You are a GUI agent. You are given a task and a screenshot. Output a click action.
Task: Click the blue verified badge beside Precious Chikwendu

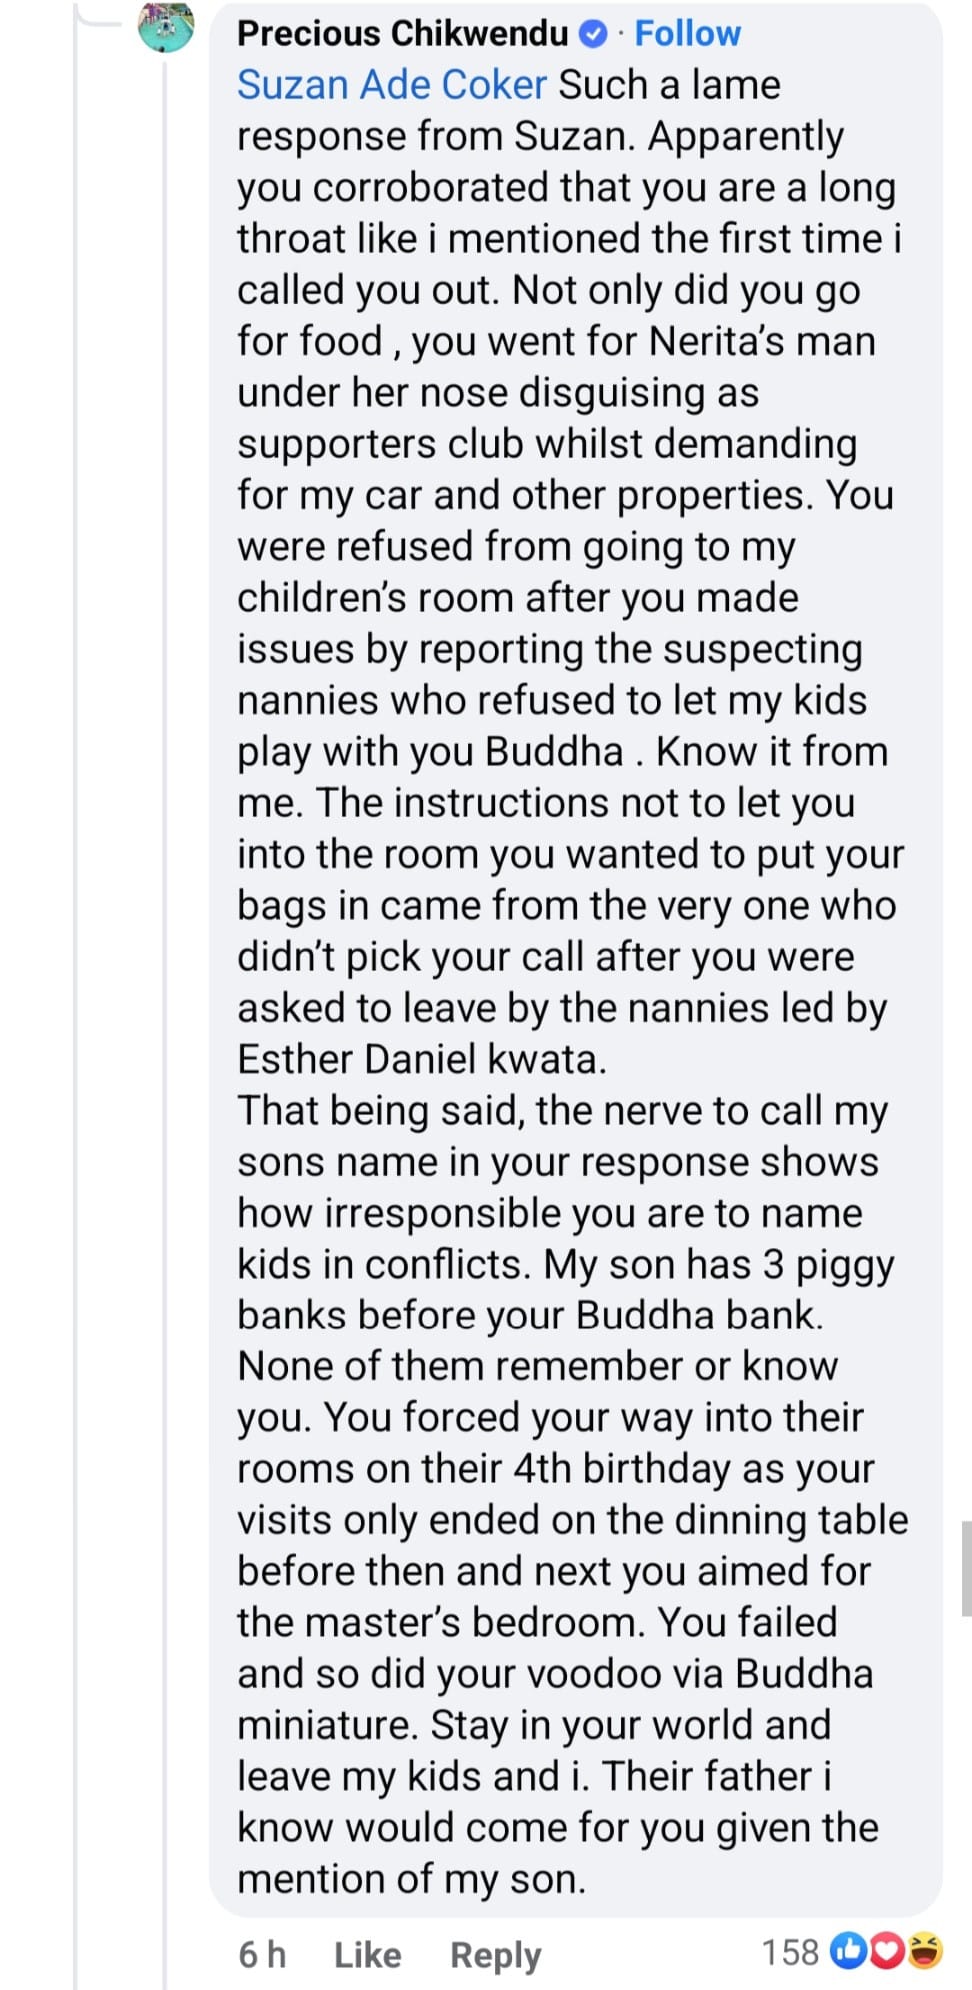593,34
